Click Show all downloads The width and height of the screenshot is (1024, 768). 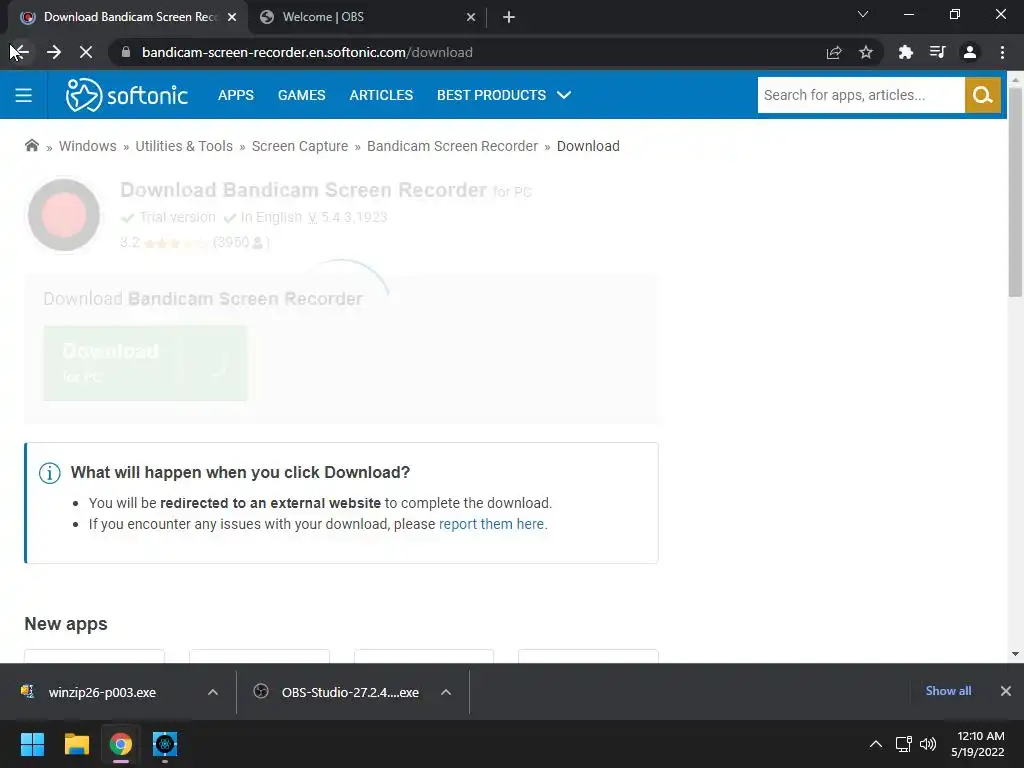tap(948, 691)
